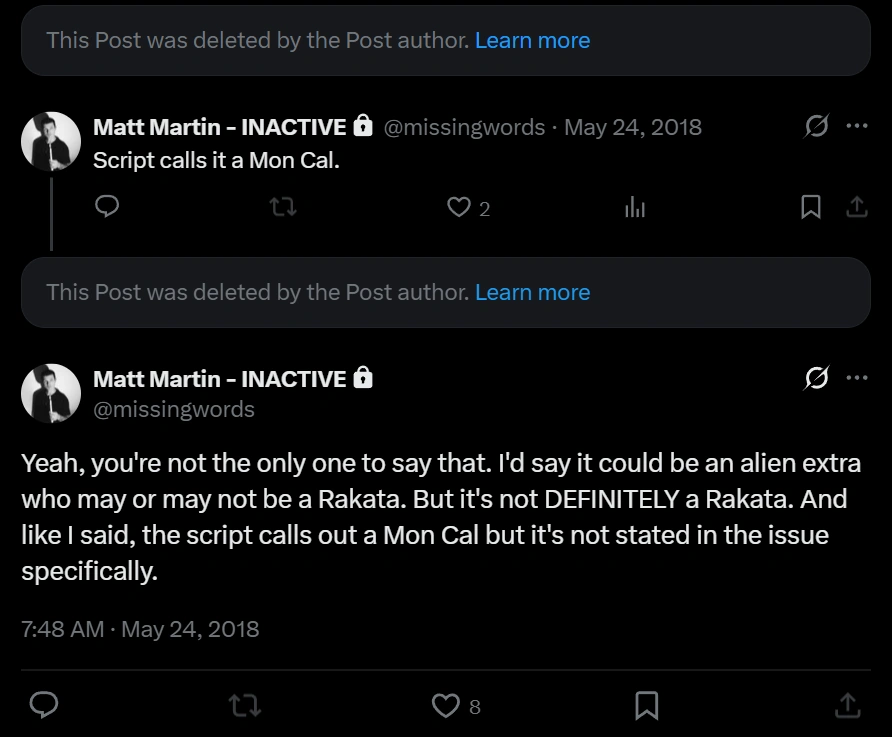This screenshot has height=737, width=892.
Task: View analytics of the upper Matt Martin post
Action: [635, 207]
